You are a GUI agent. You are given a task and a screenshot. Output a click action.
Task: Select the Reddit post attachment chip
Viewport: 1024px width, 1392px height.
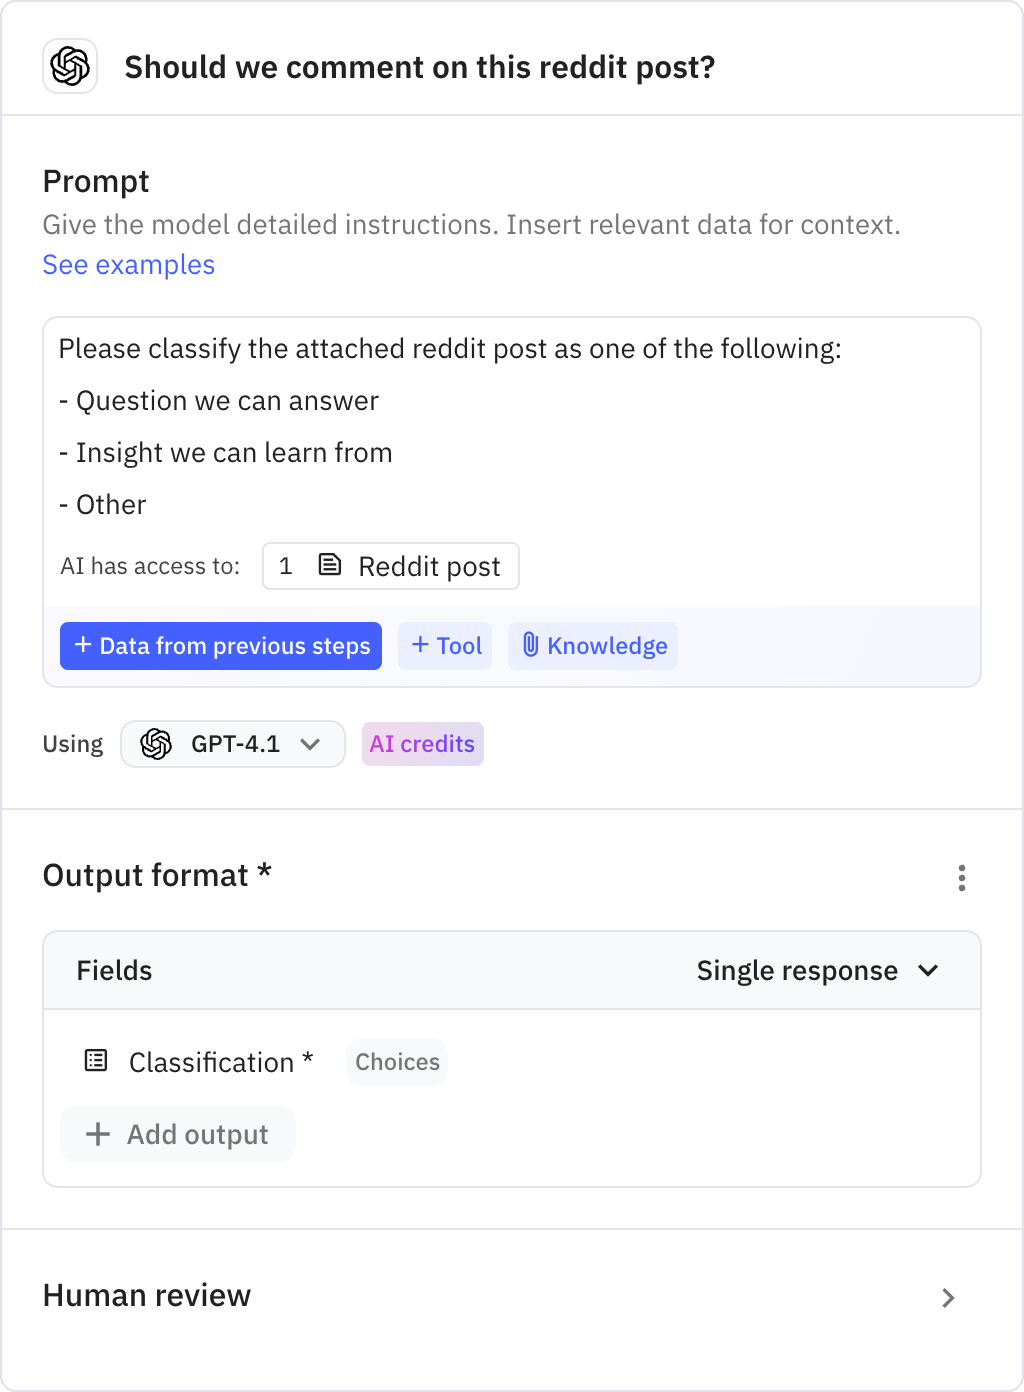point(390,566)
